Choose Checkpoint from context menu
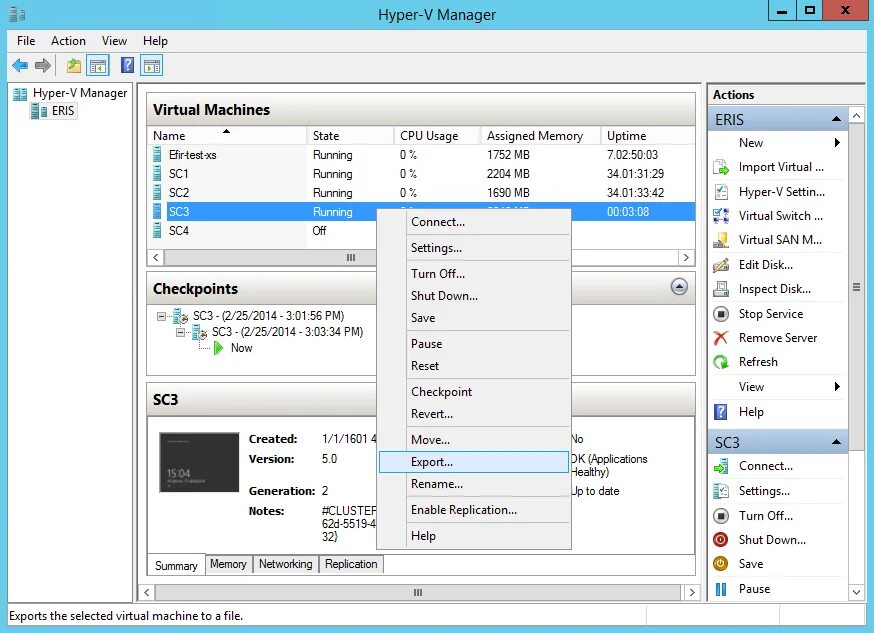 coord(474,392)
